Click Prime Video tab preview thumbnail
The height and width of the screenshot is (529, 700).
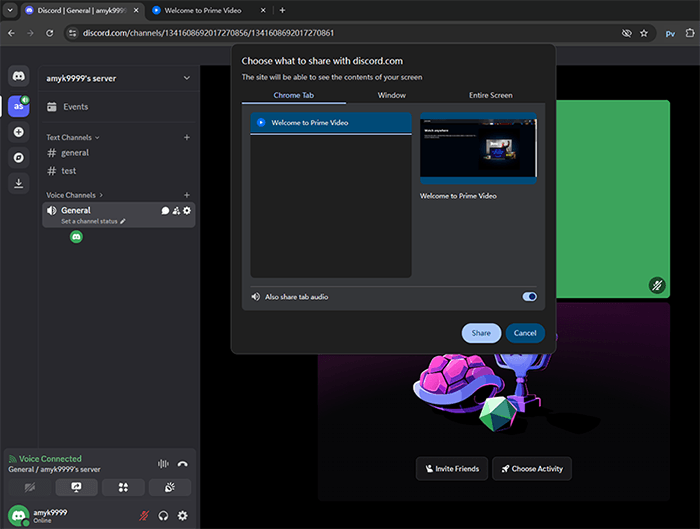478,148
